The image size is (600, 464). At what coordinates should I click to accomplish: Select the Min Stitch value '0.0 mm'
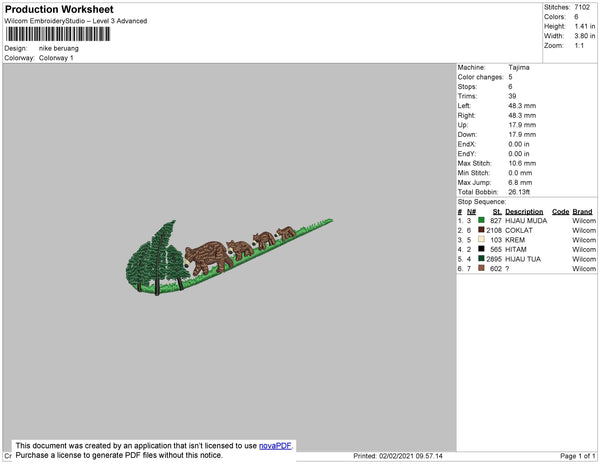point(520,173)
